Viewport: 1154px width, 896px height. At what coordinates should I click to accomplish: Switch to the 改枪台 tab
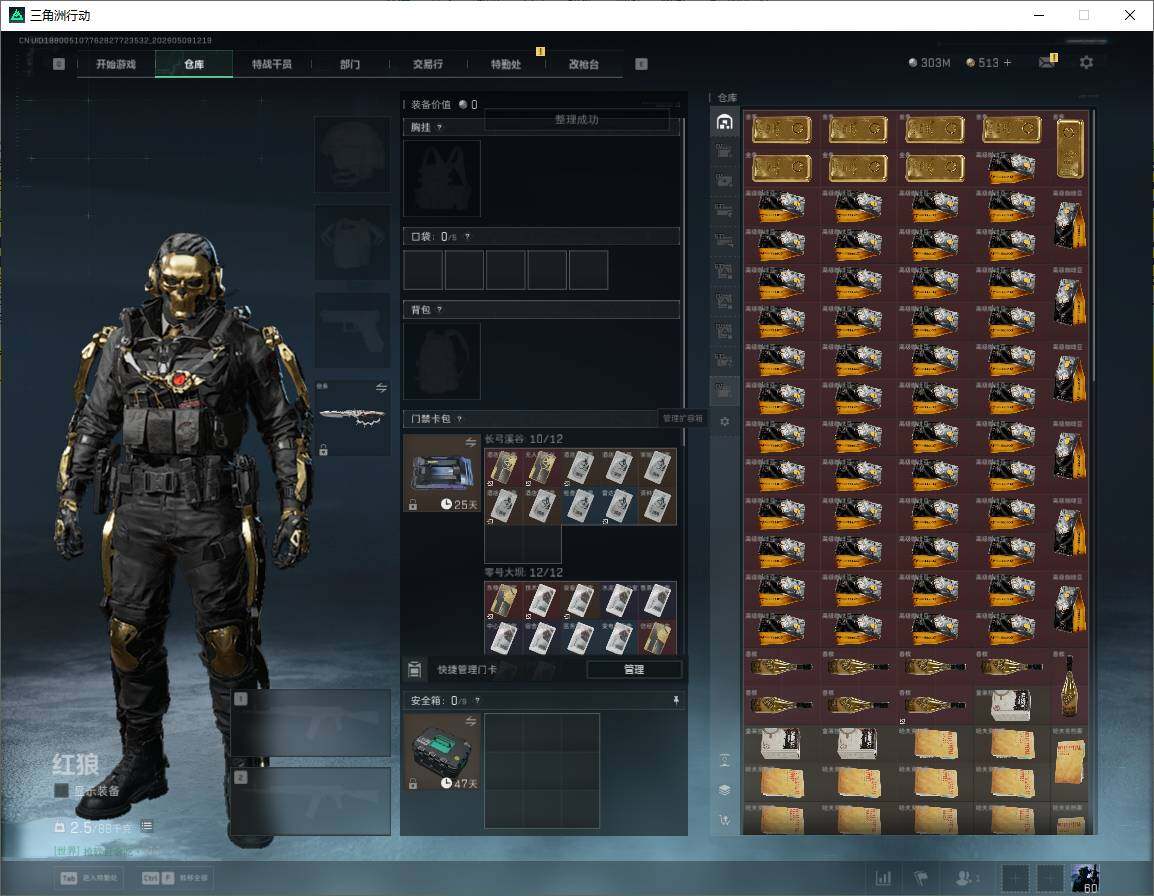coord(584,64)
